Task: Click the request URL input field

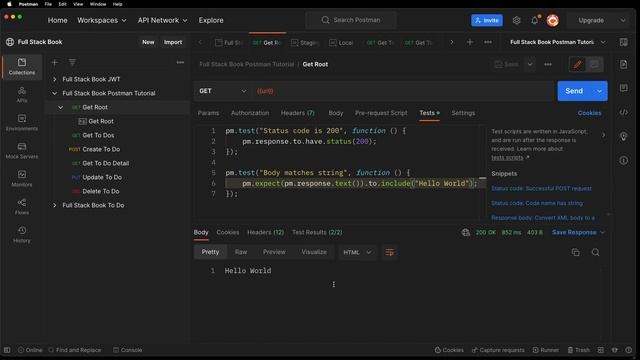Action: tap(402, 91)
